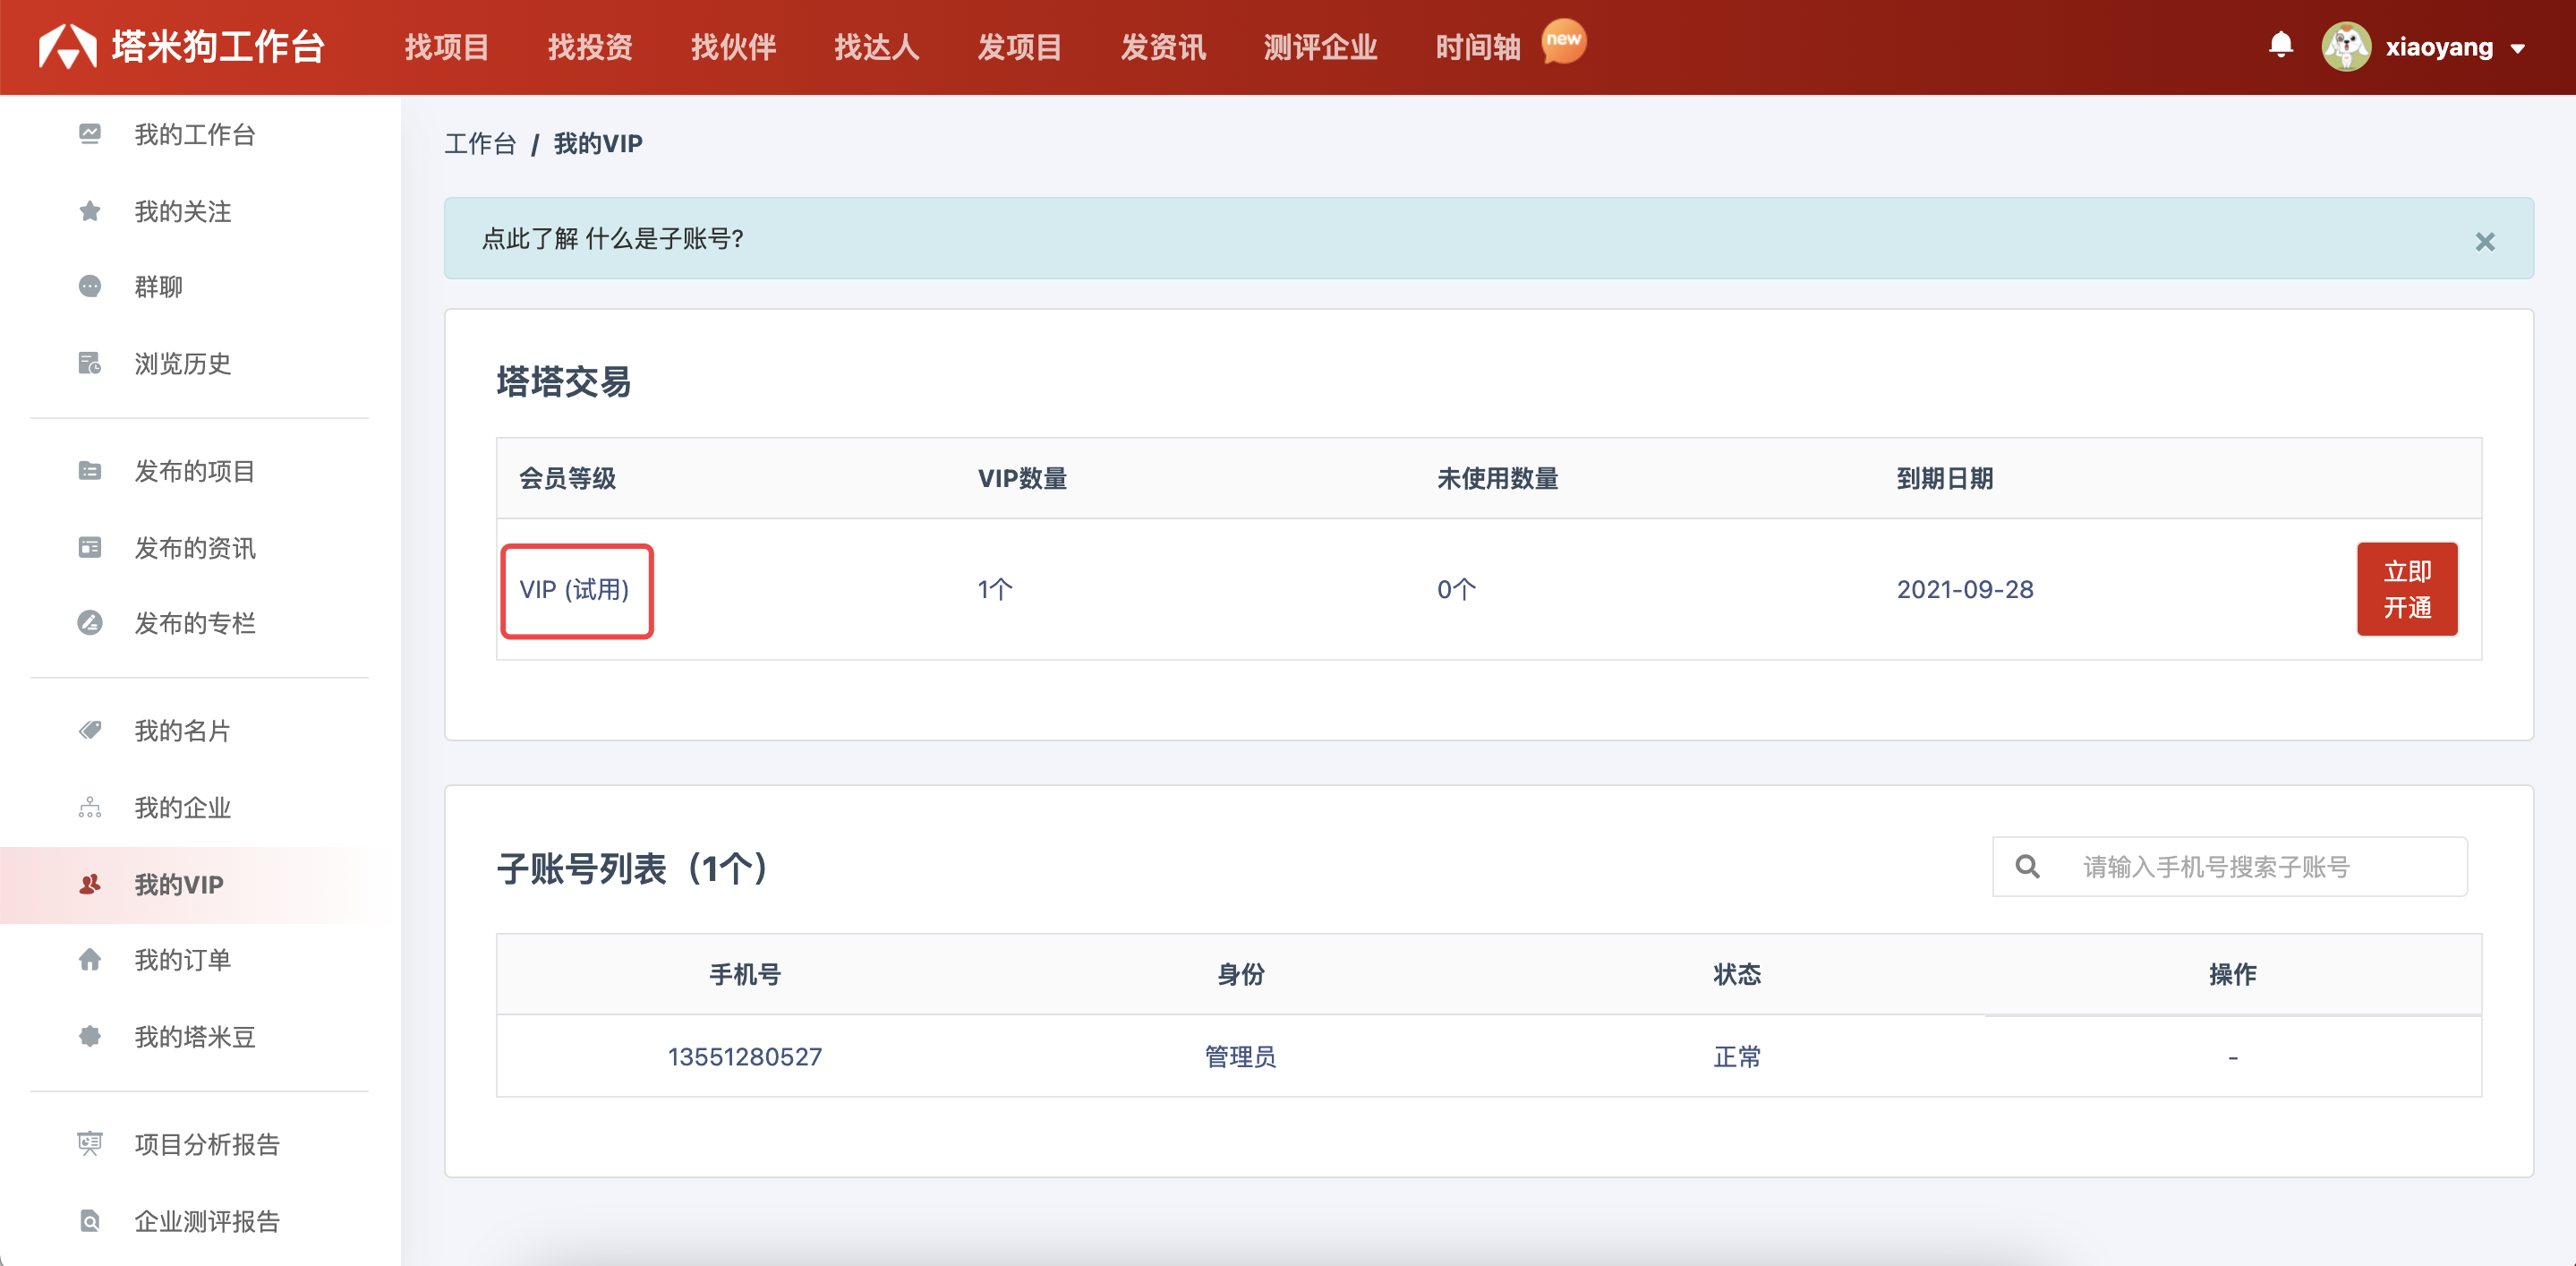Screen dimensions: 2576x1266
Task: Click the xiaoyang user avatar
Action: tap(2346, 46)
